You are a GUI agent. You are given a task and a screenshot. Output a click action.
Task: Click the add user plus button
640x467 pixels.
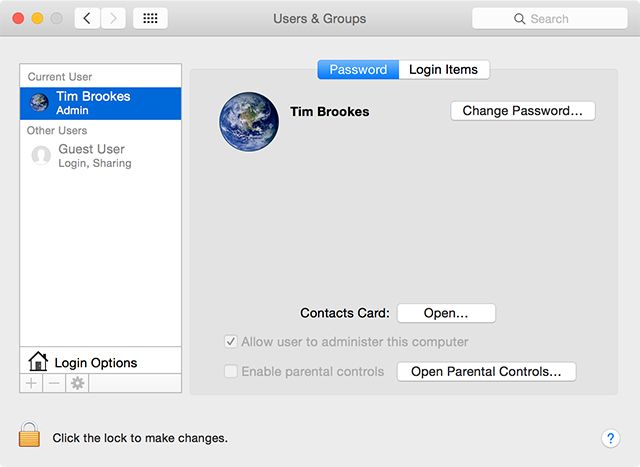point(31,383)
